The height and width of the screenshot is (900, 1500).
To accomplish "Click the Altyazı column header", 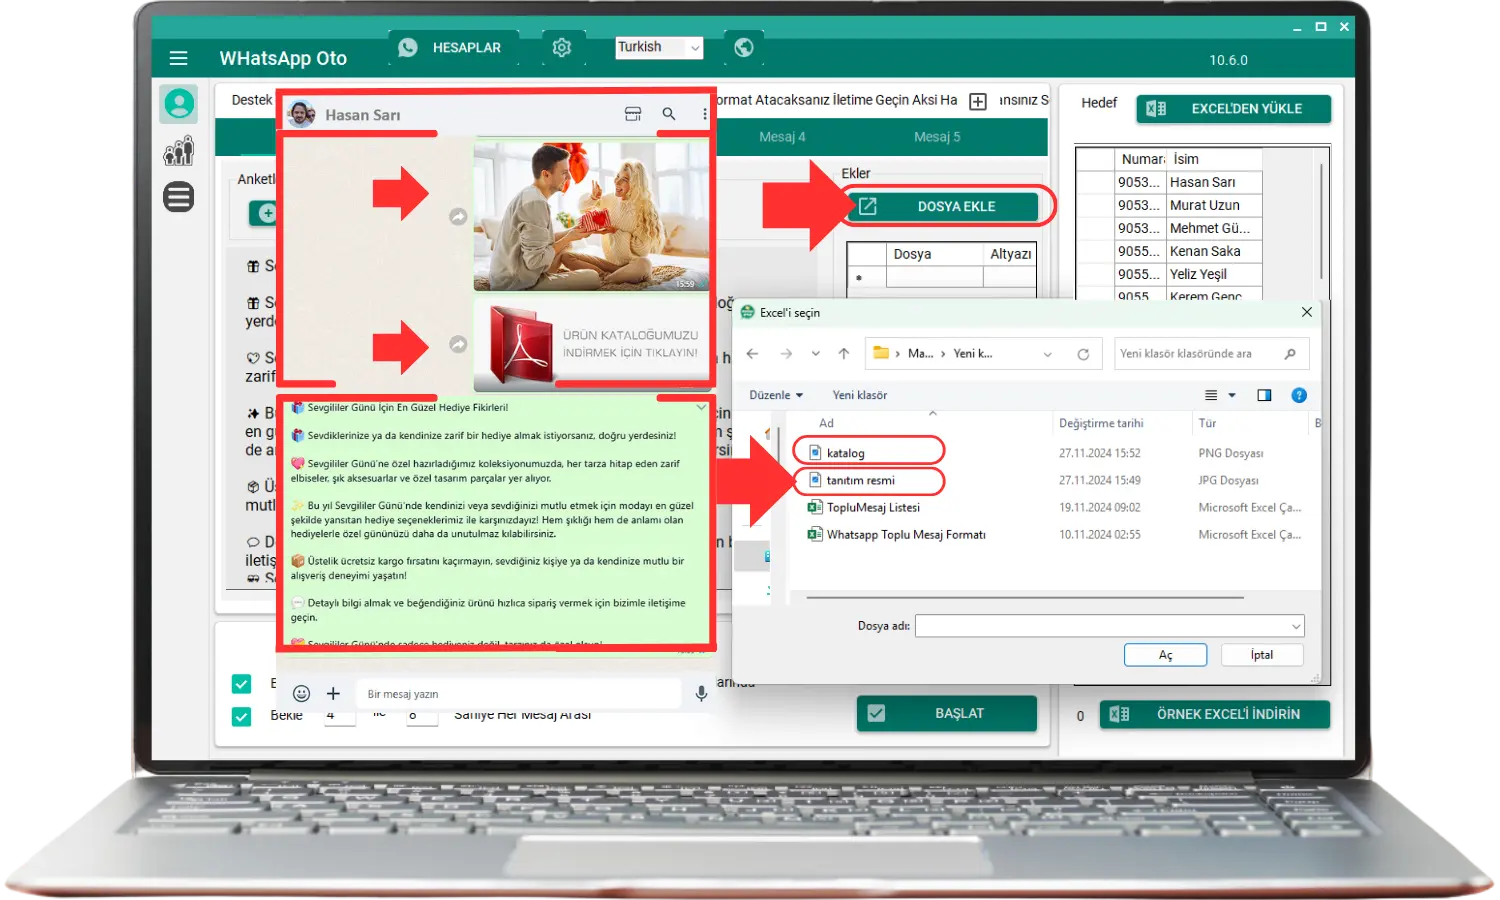I will (1010, 254).
